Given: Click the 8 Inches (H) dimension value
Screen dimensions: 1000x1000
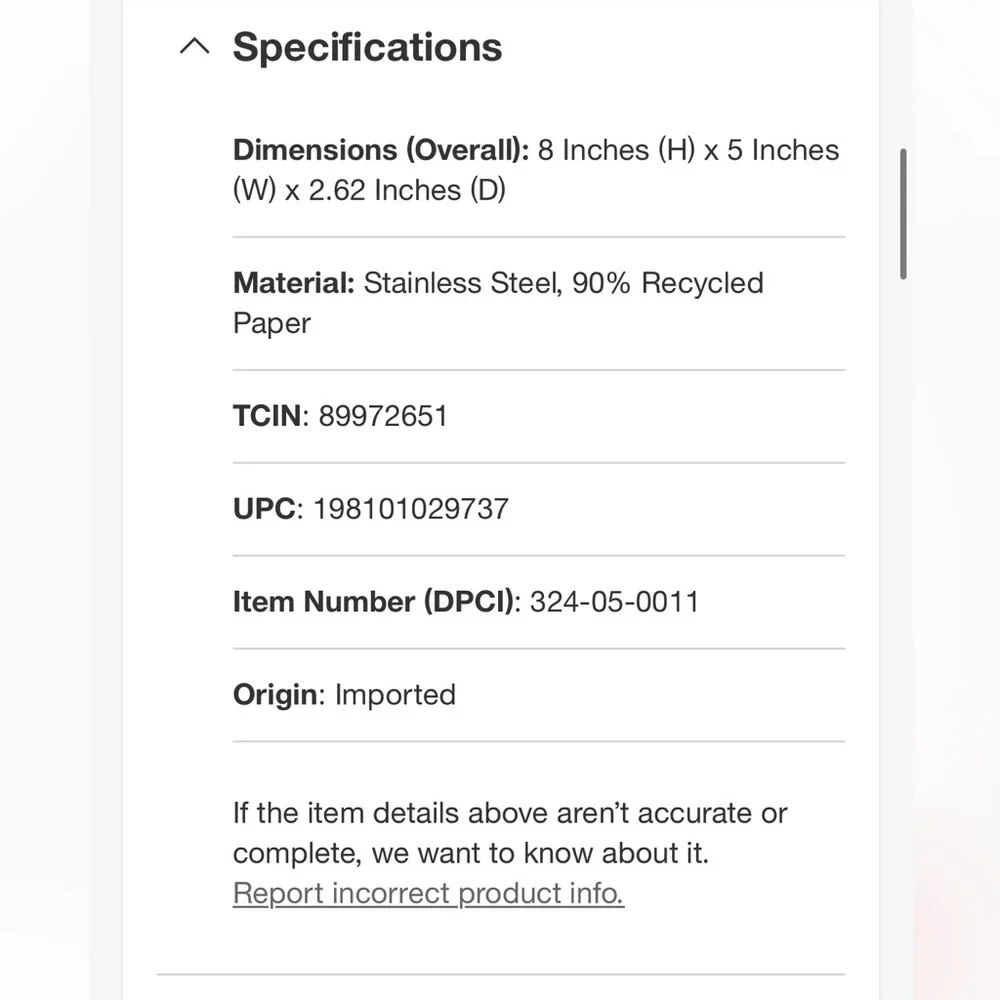Looking at the screenshot, I should click(616, 151).
